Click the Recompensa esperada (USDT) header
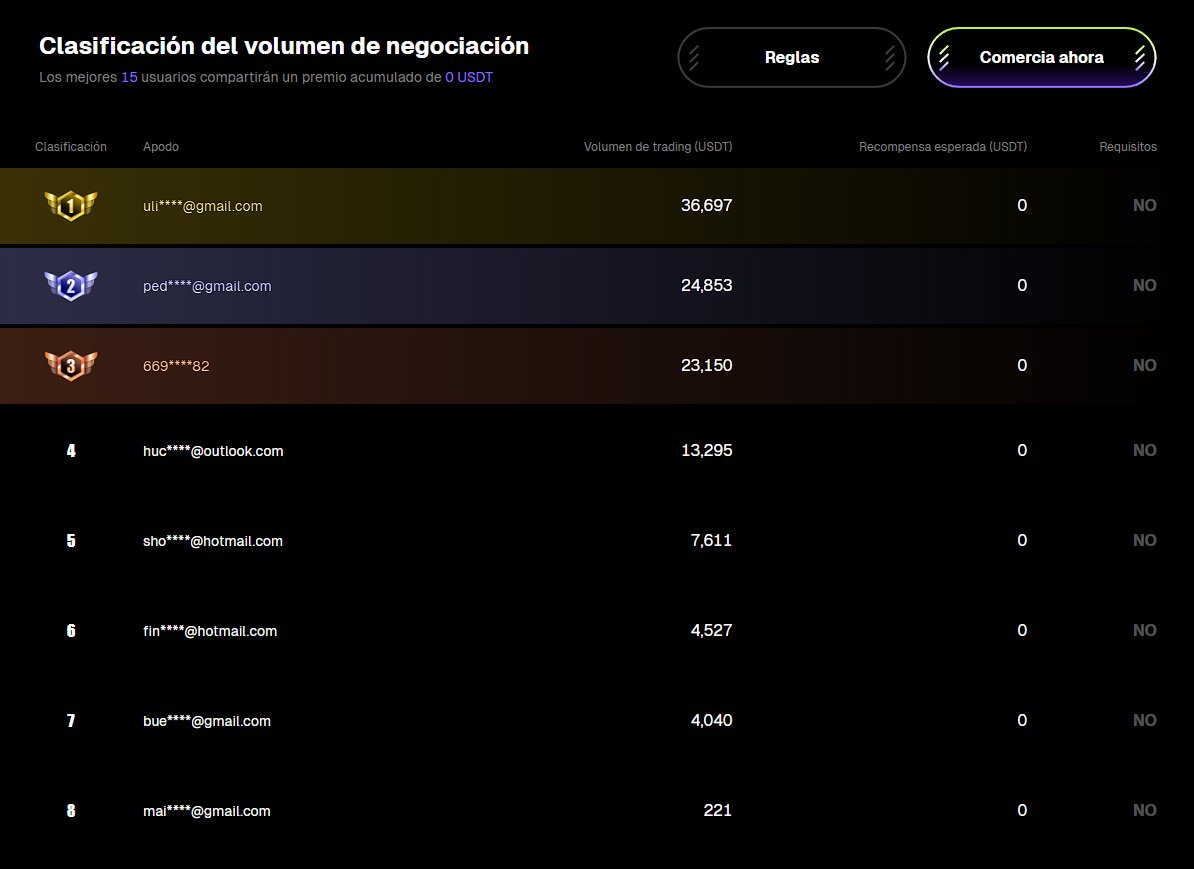Viewport: 1194px width, 869px height. 943,146
